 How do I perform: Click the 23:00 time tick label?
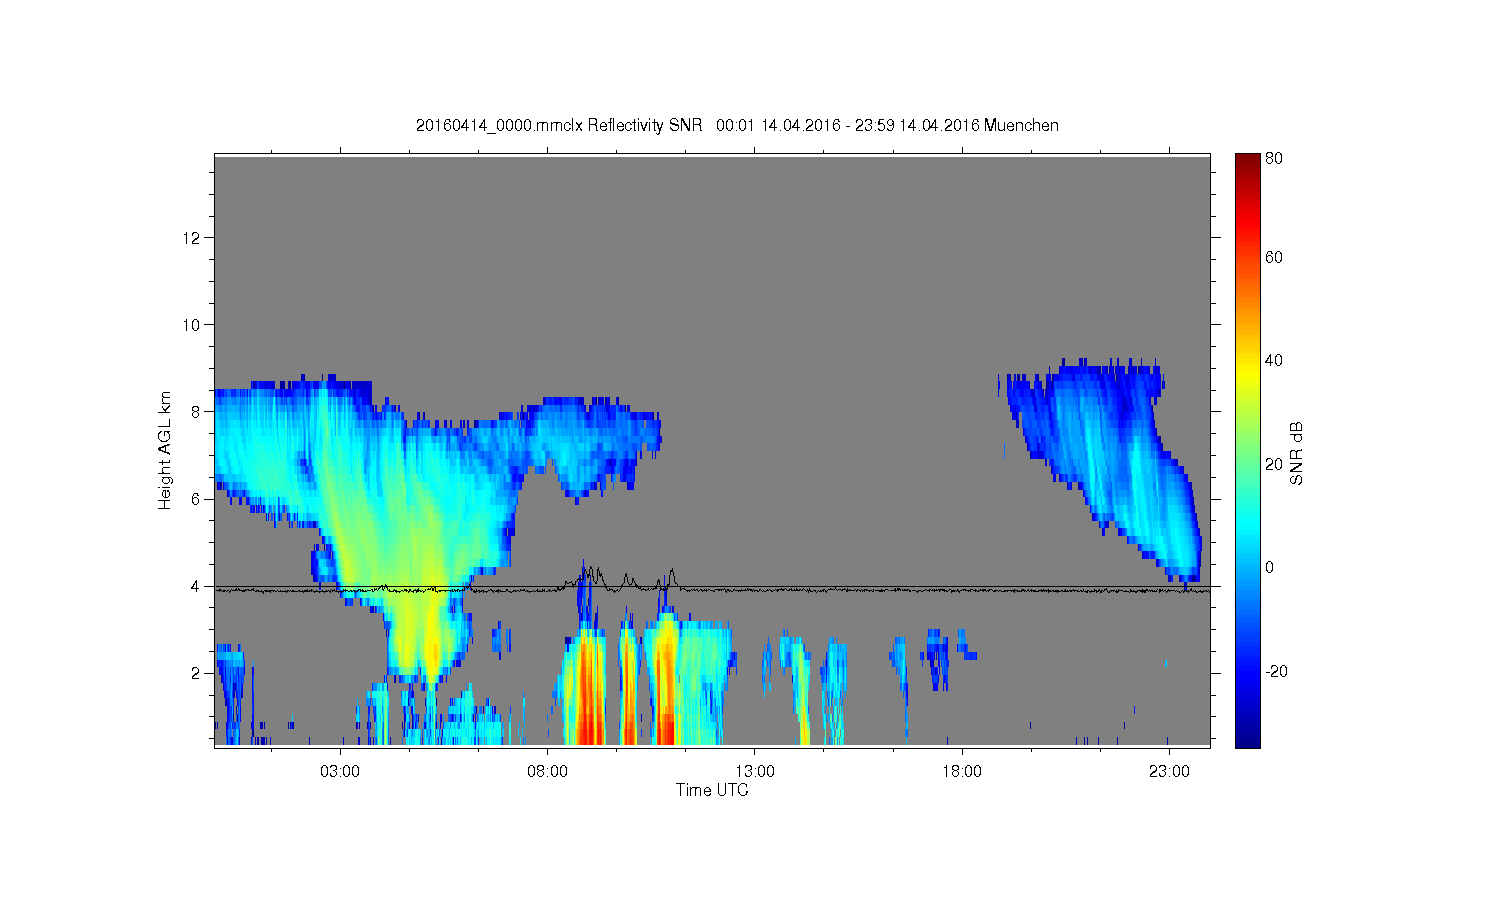pos(1169,771)
